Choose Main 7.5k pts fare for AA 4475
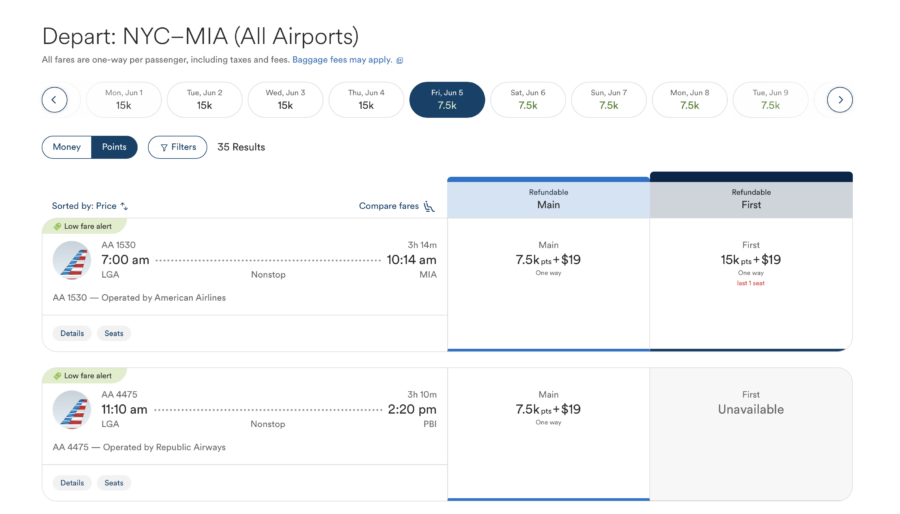 click(x=548, y=433)
